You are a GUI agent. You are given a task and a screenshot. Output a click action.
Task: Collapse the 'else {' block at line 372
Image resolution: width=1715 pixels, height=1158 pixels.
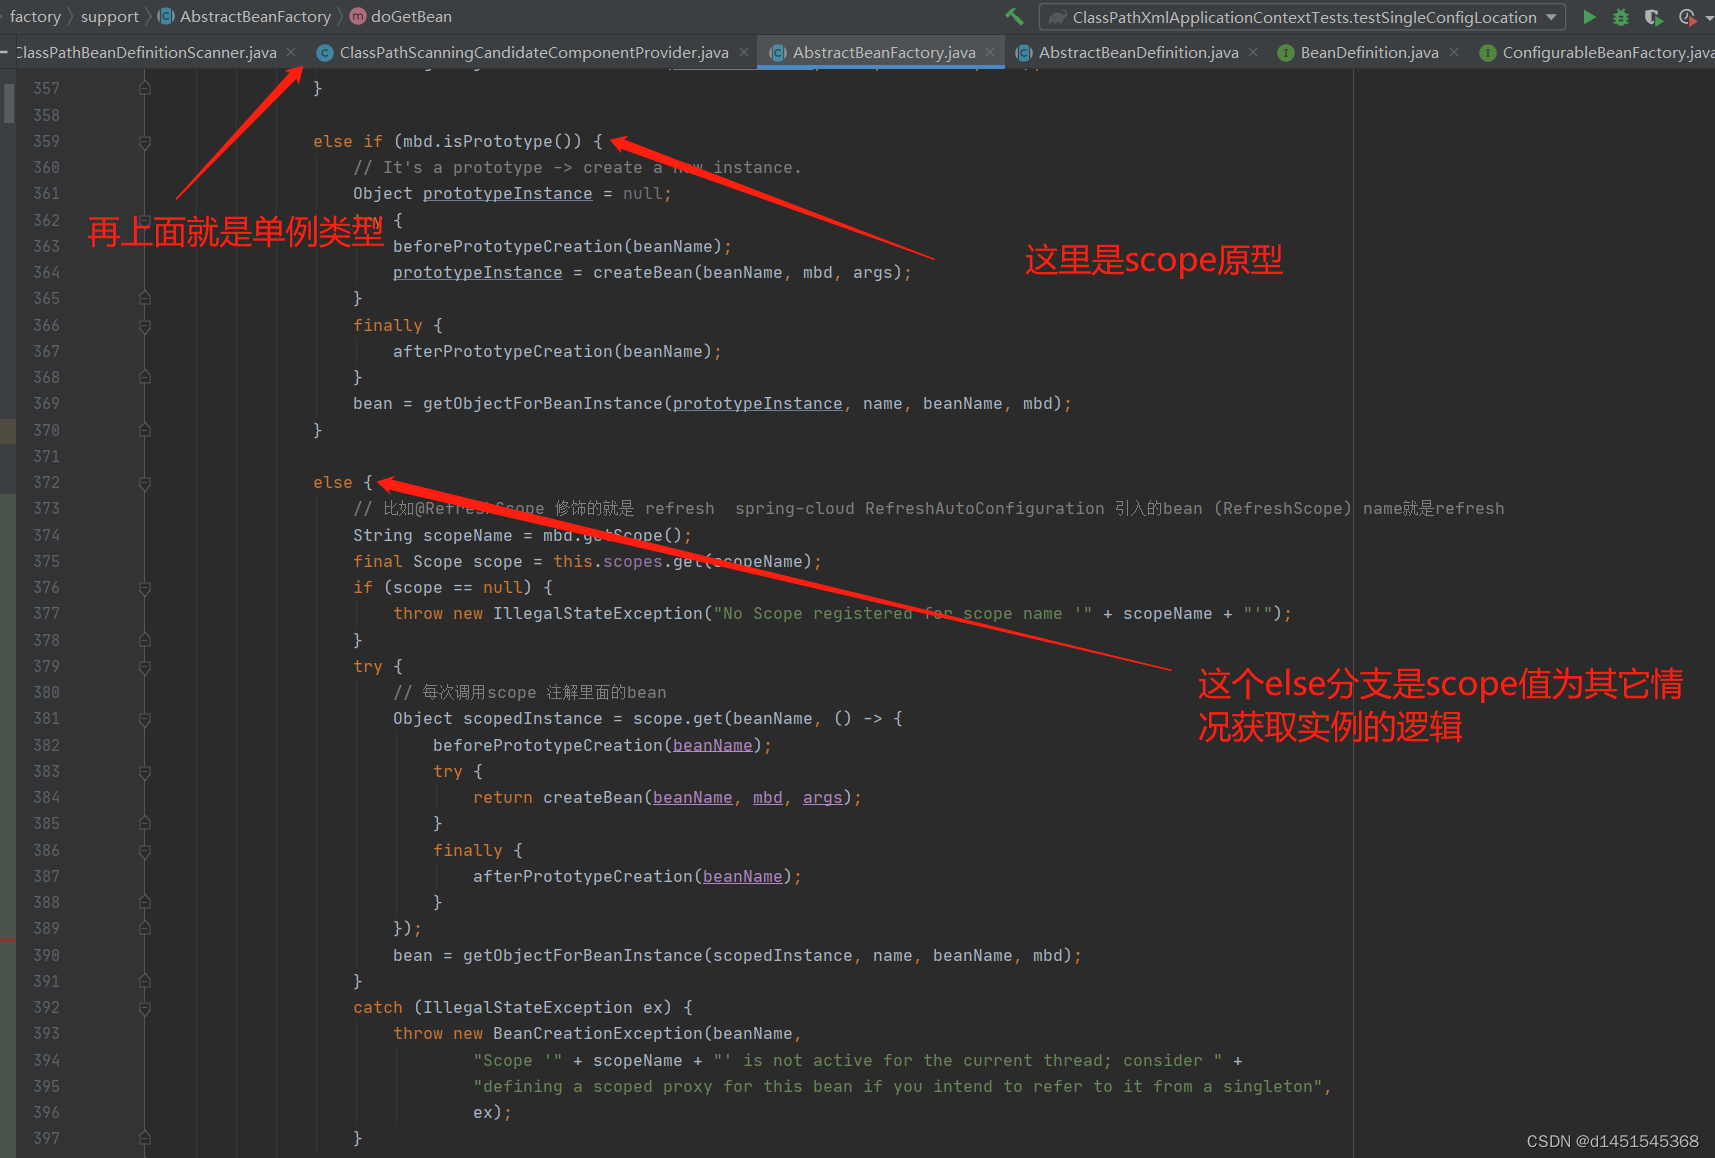coord(145,483)
